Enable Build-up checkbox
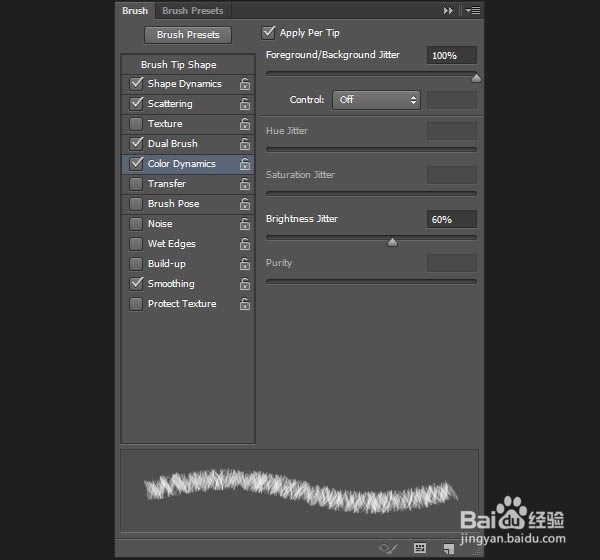The image size is (600, 560). tap(136, 264)
